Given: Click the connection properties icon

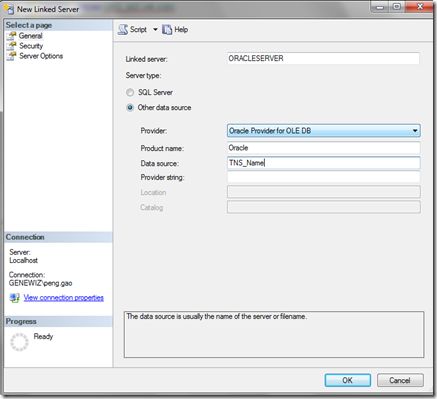Looking at the screenshot, I should coord(14,298).
